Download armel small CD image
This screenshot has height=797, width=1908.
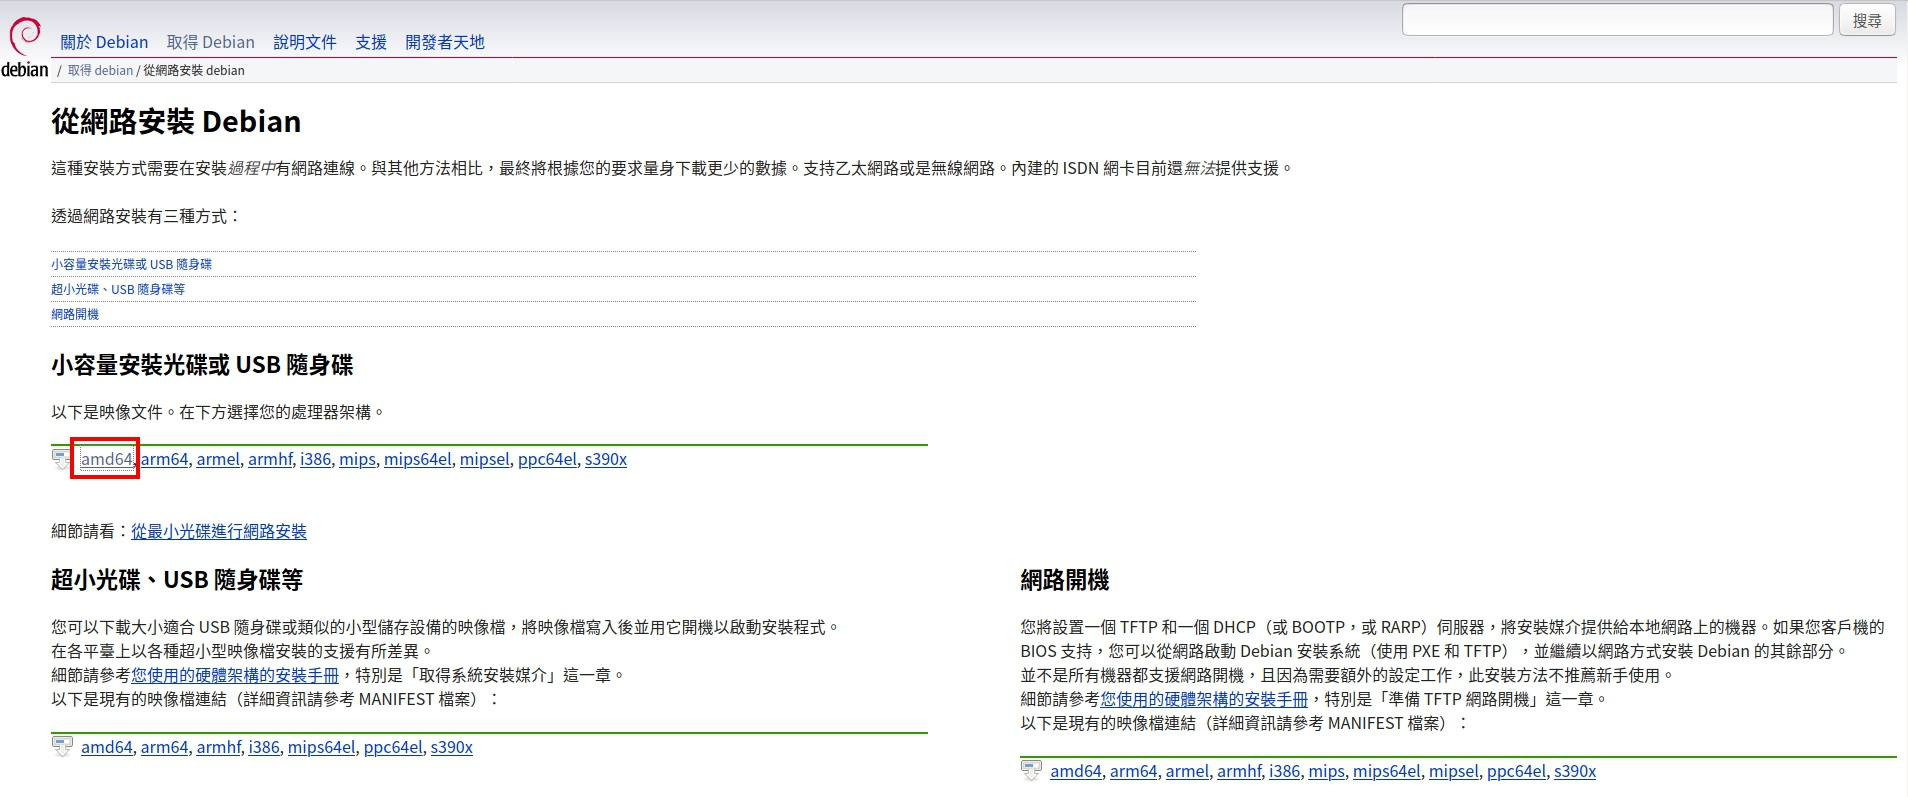coord(218,459)
